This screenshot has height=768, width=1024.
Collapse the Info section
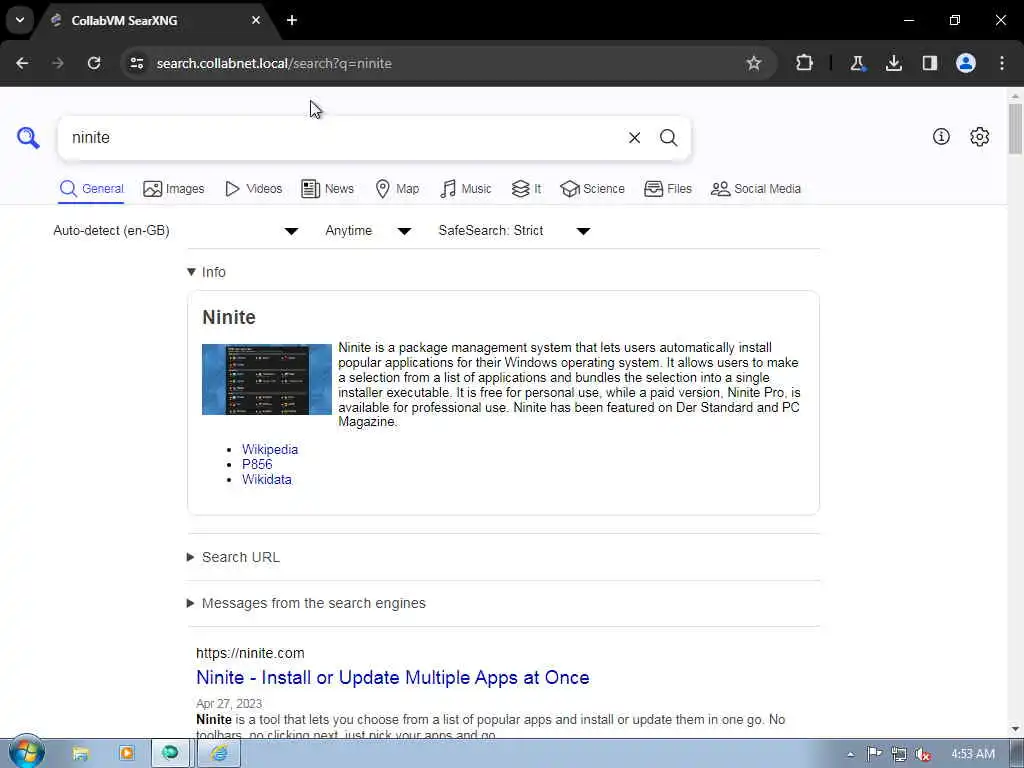206,272
